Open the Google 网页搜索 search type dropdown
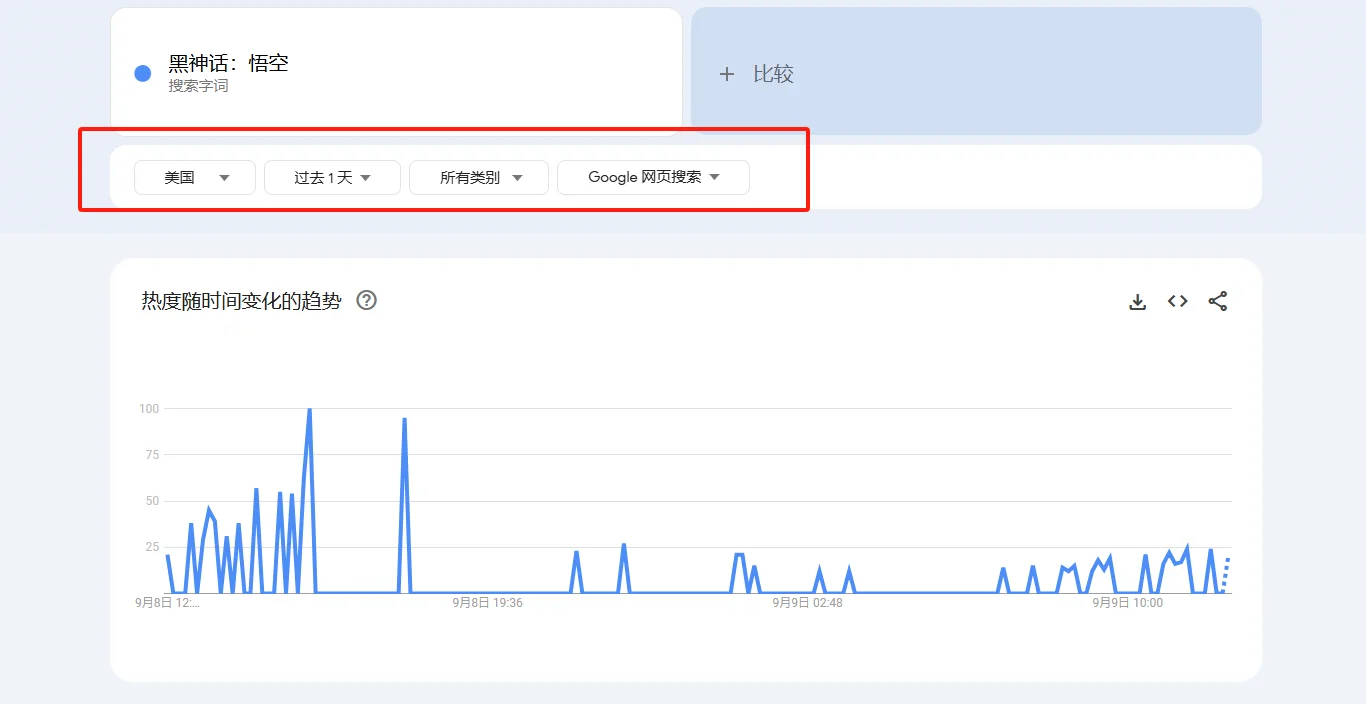 point(653,177)
